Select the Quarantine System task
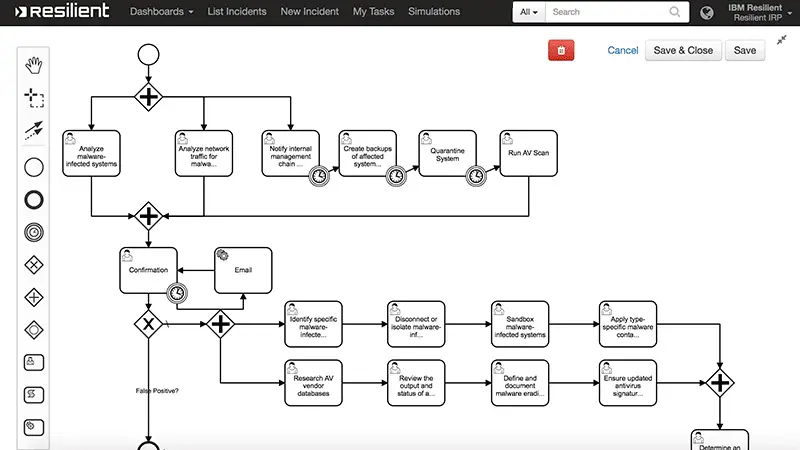 click(447, 154)
